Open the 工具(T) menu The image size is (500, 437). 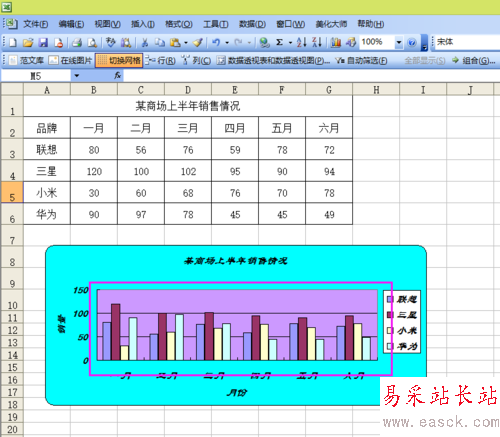(216, 24)
